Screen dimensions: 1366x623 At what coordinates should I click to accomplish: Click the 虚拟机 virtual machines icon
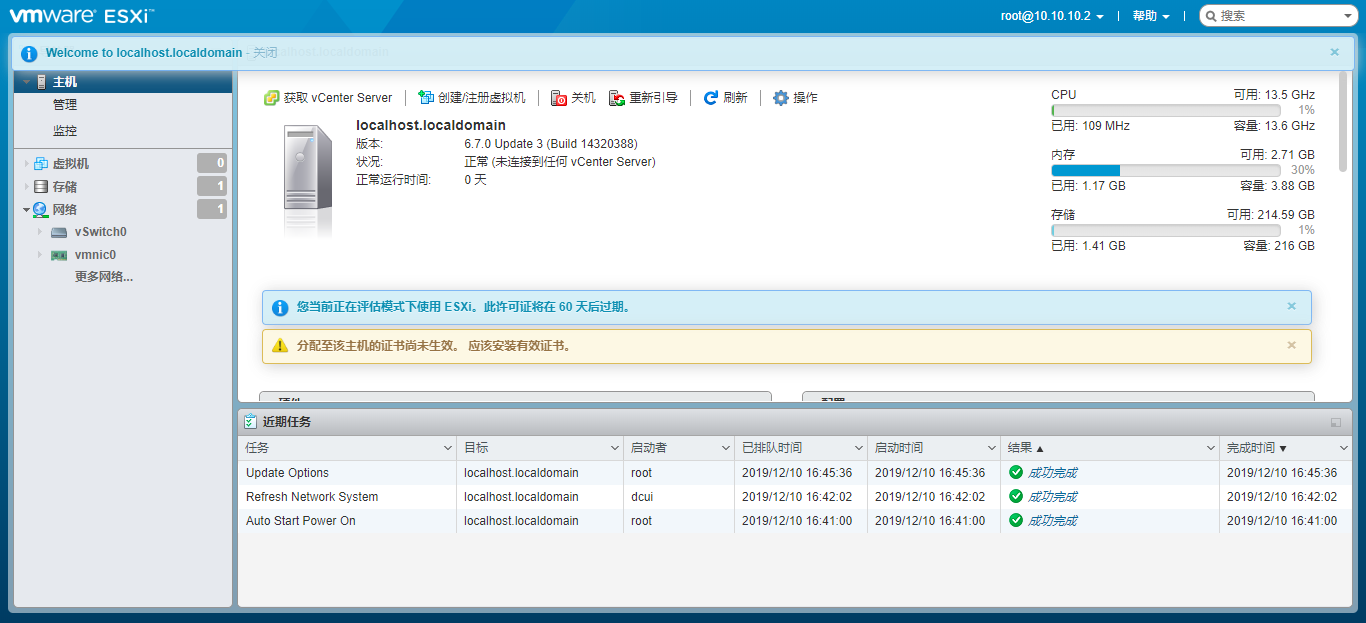41,164
